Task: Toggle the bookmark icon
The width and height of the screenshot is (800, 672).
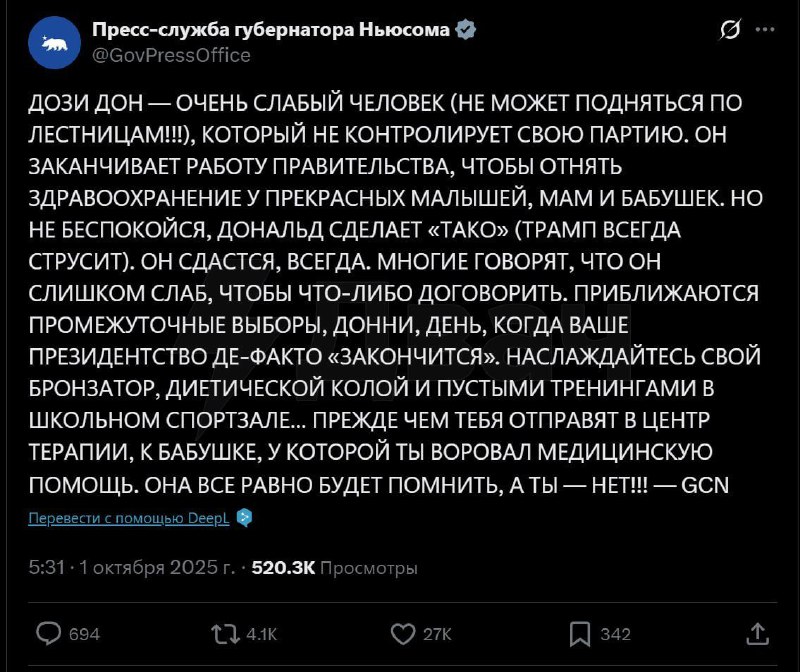Action: [580, 632]
